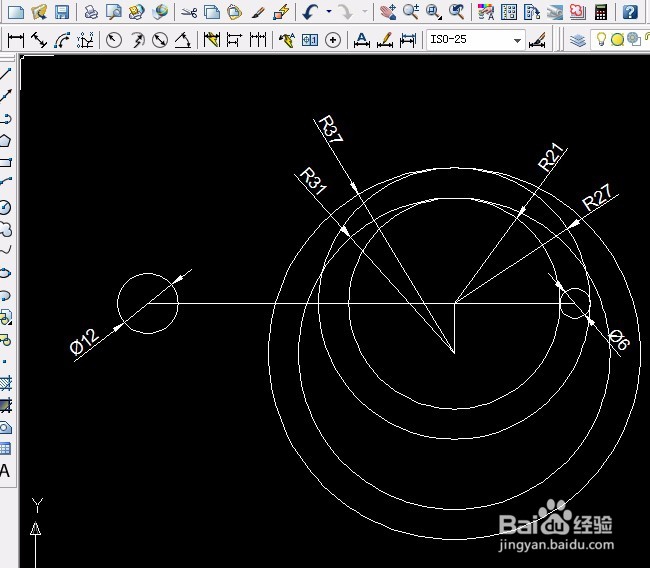650x568 pixels.
Task: Select Gradient fill tool
Action: pos(6,406)
